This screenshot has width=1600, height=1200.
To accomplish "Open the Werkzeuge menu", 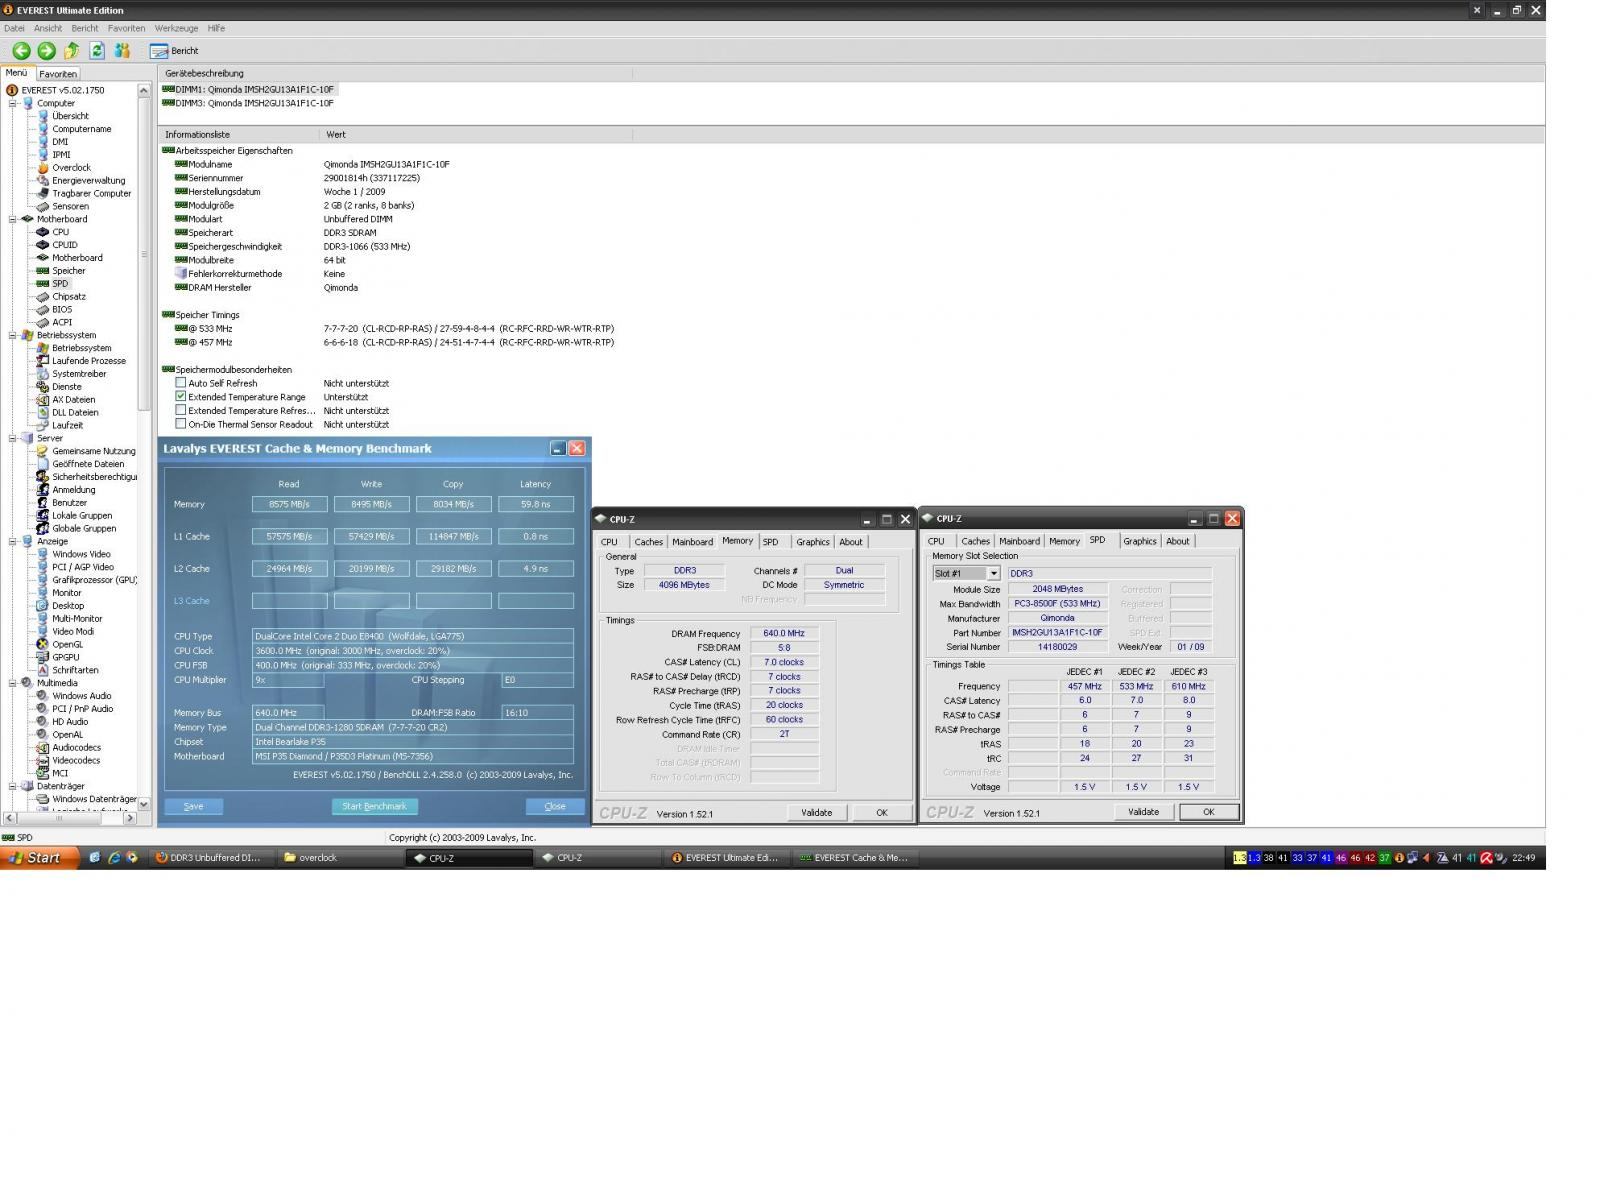I will [176, 29].
